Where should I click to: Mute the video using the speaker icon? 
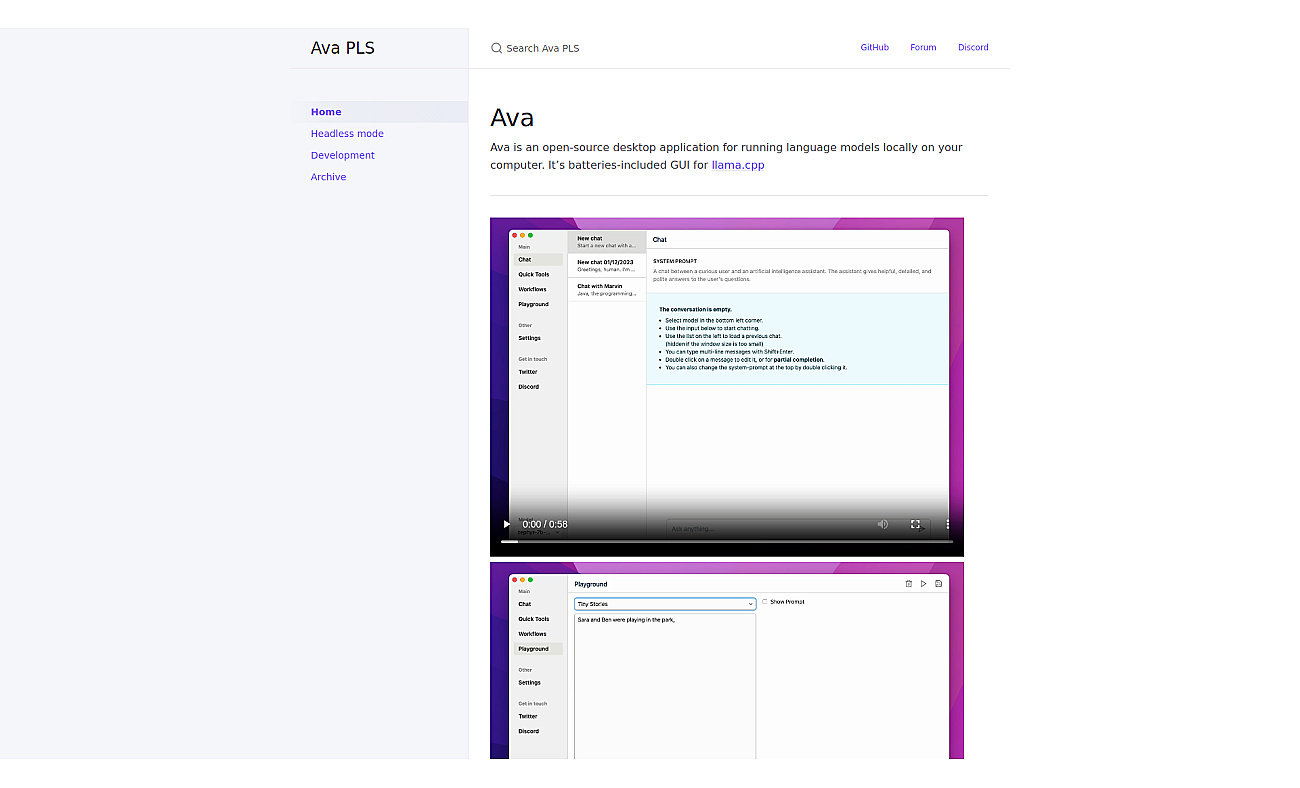tap(883, 524)
